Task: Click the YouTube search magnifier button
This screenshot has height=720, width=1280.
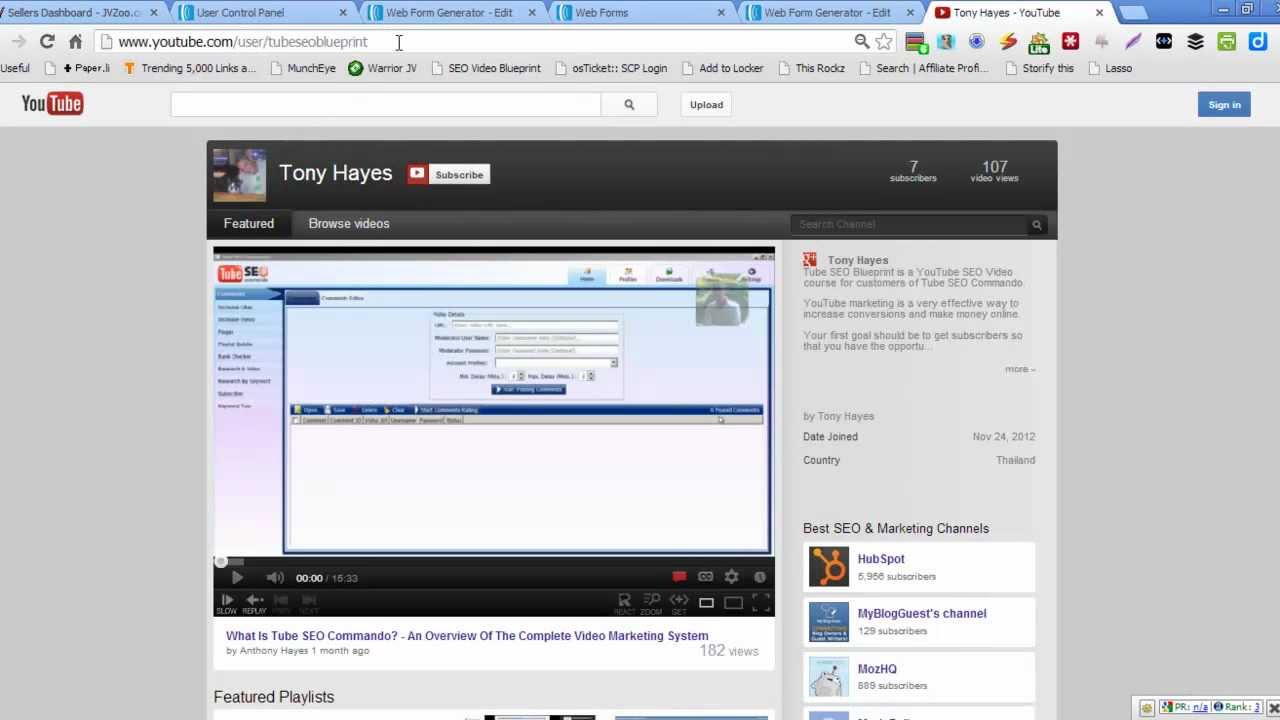Action: 629,104
